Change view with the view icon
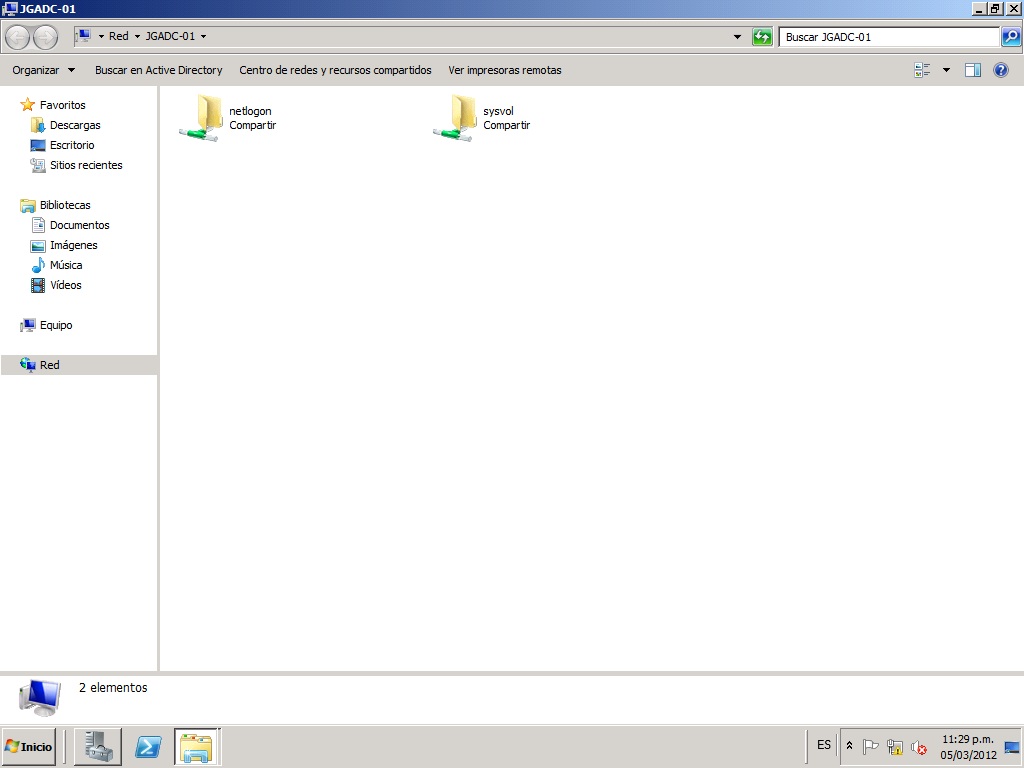The image size is (1024, 768). click(x=922, y=70)
